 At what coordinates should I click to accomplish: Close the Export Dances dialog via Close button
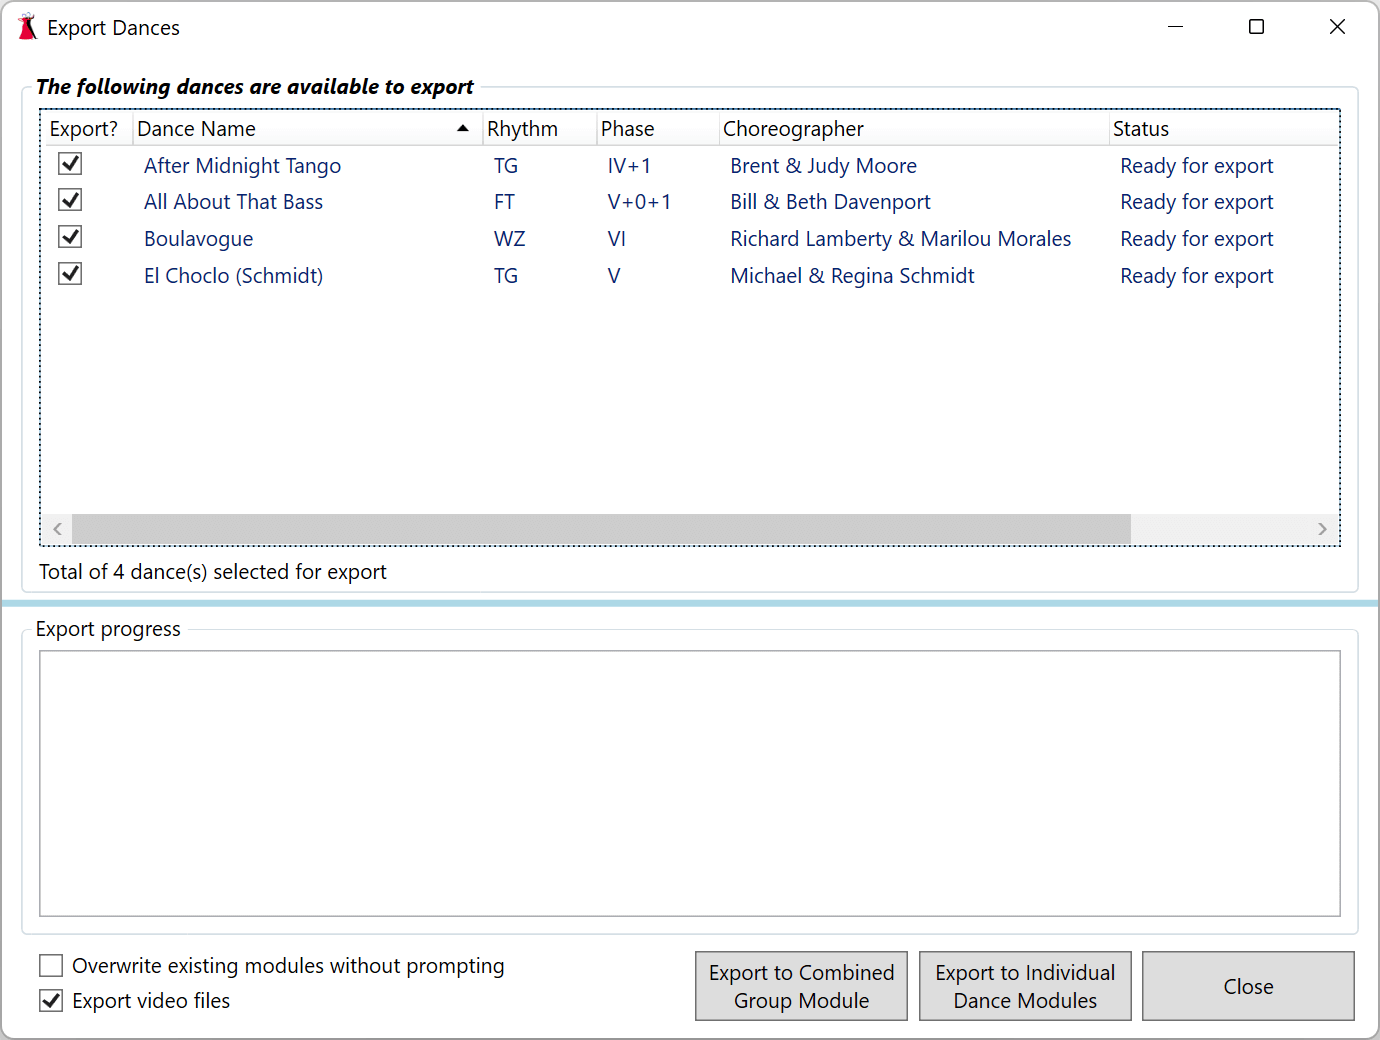pos(1248,986)
